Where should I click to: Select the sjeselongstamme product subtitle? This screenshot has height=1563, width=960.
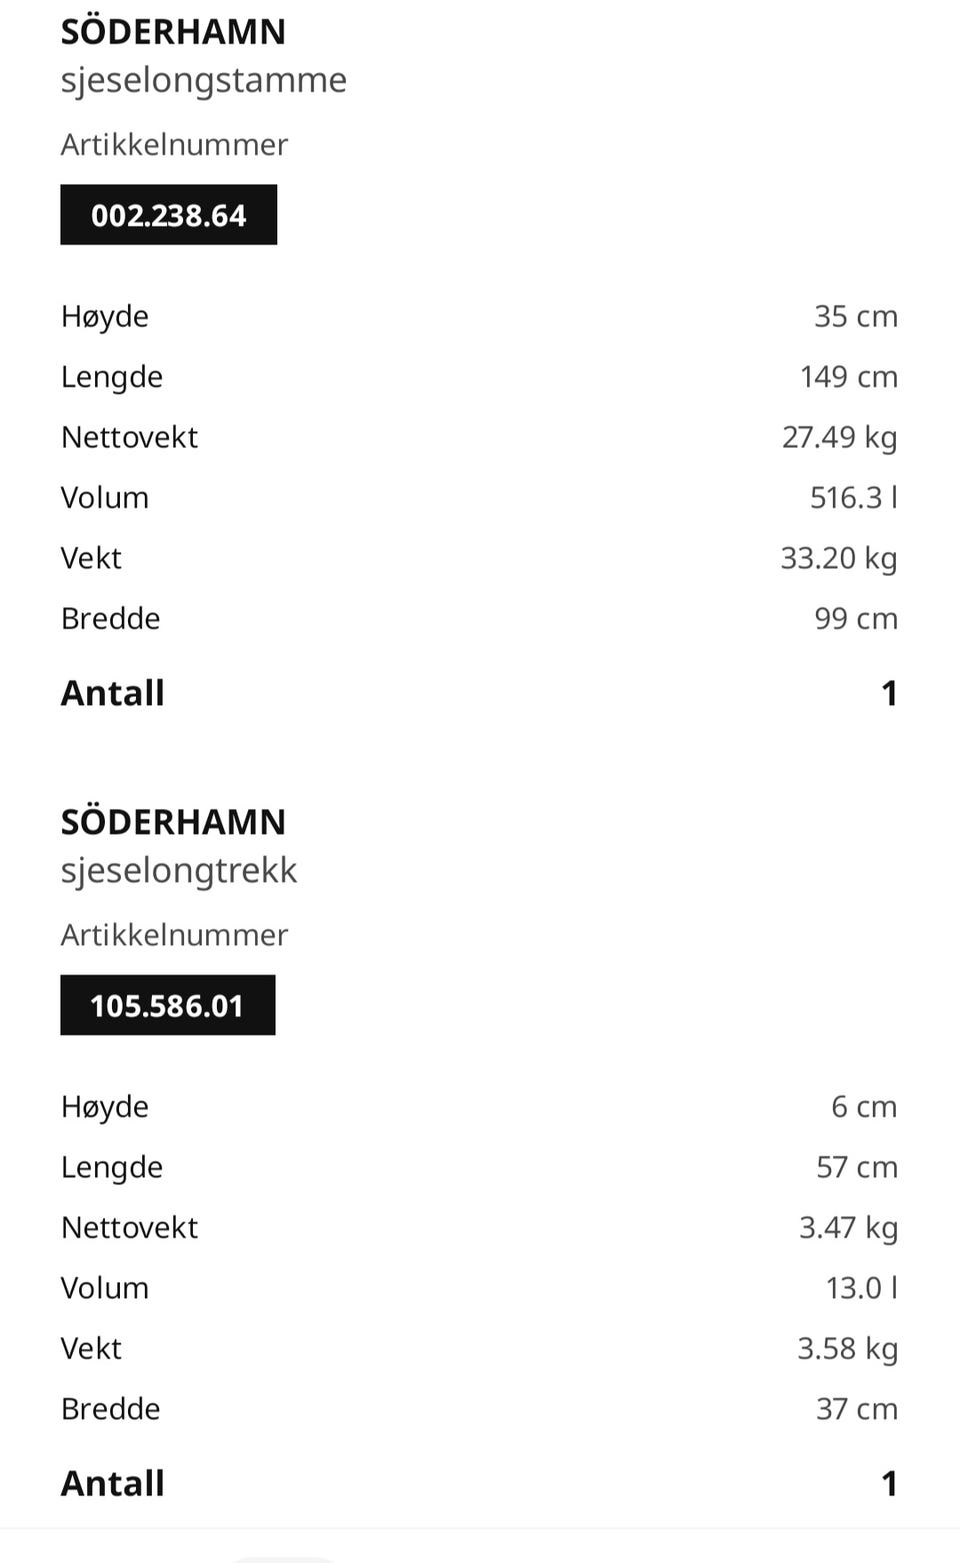(x=204, y=80)
